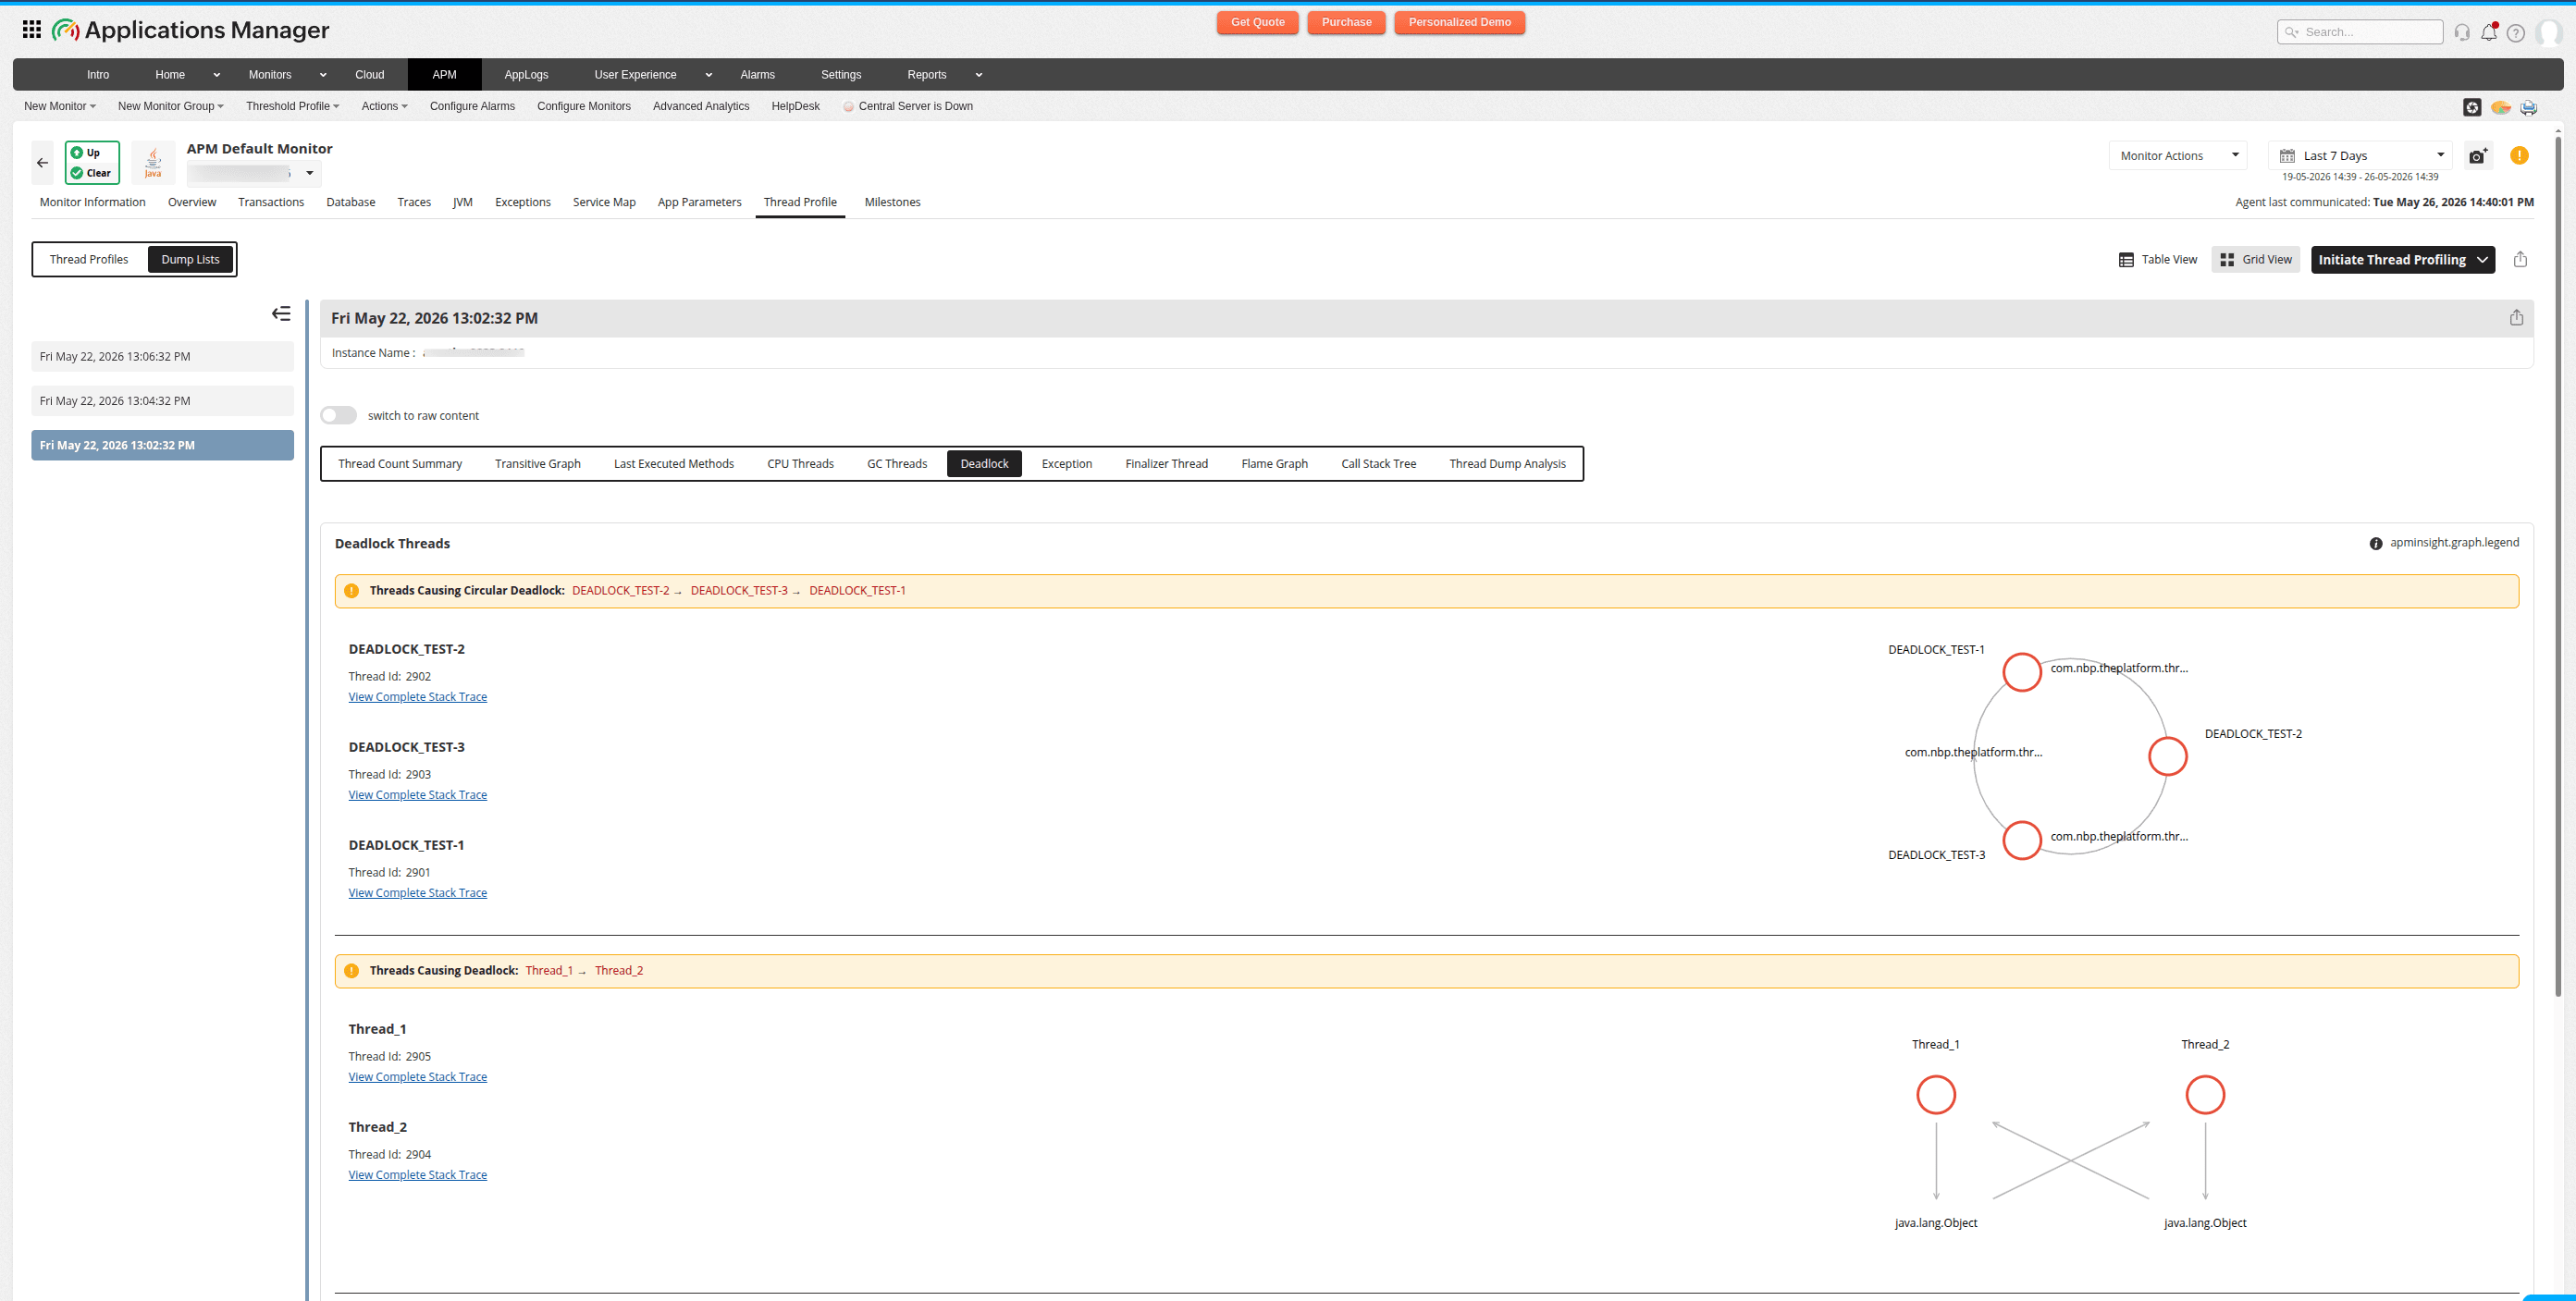2576x1301 pixels.
Task: Toggle switch to raw content
Action: [x=338, y=415]
